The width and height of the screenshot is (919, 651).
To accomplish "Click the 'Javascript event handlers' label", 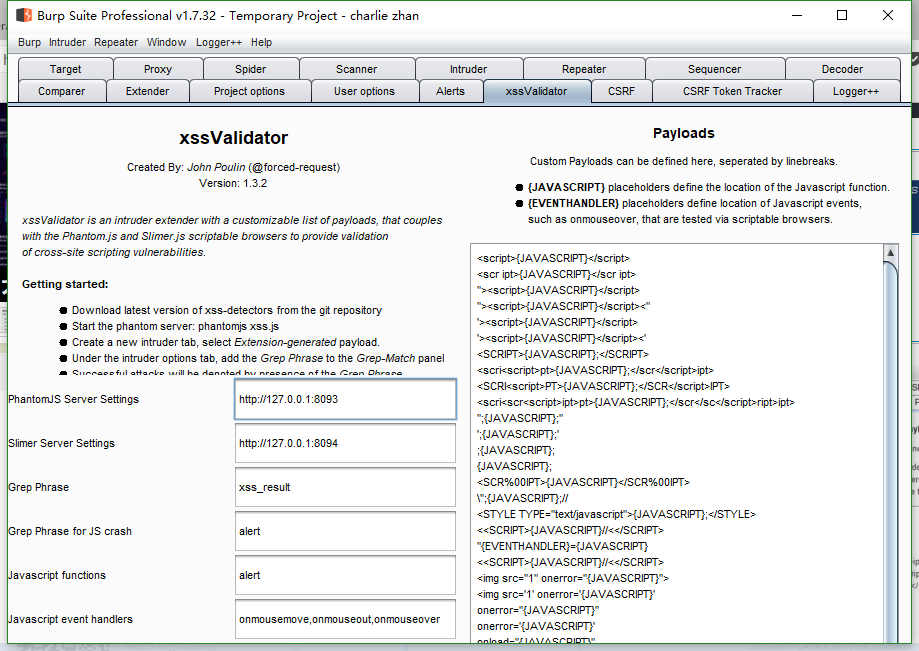I will pyautogui.click(x=70, y=619).
